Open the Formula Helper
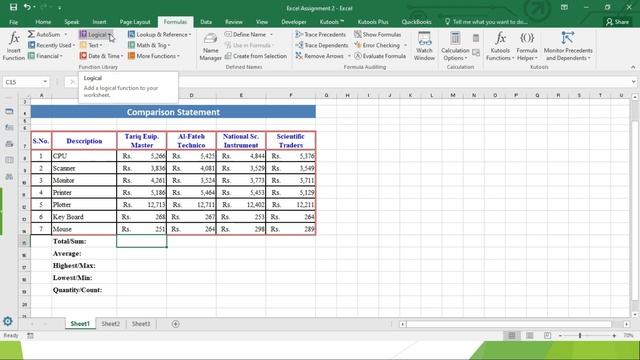Viewport: 640px width, 360px height. (x=527, y=46)
